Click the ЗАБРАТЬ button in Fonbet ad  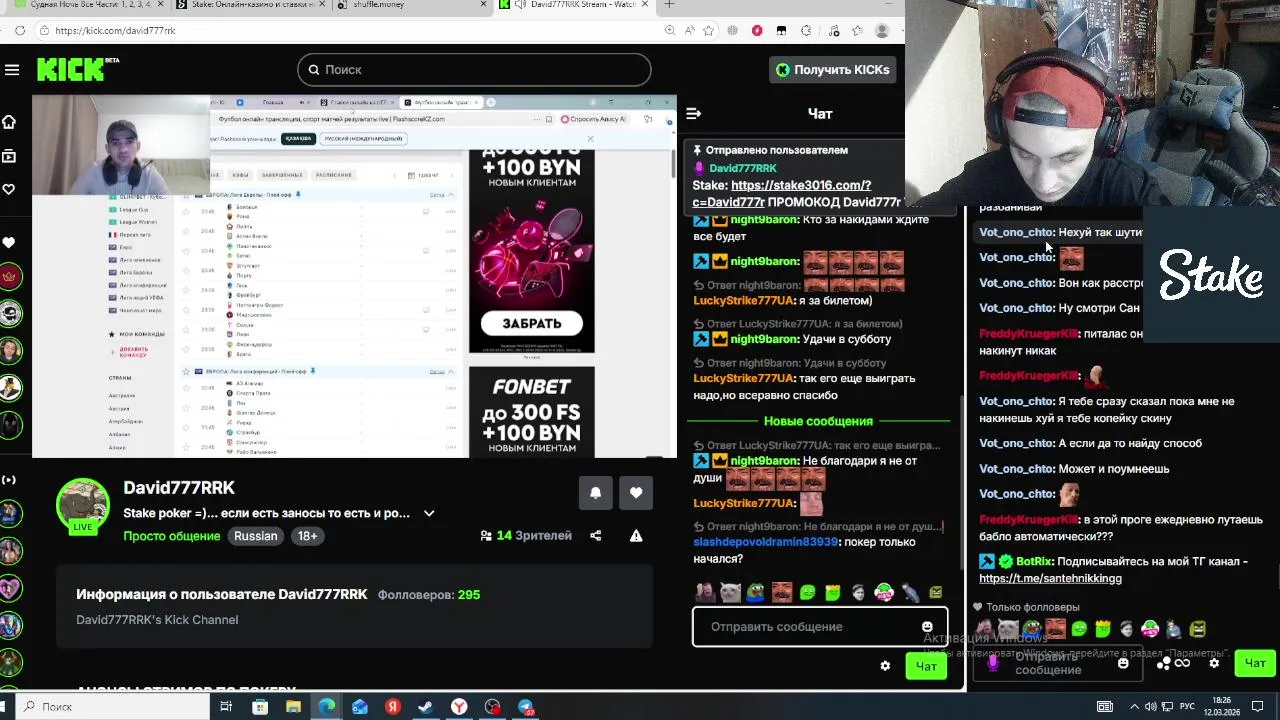pos(532,323)
